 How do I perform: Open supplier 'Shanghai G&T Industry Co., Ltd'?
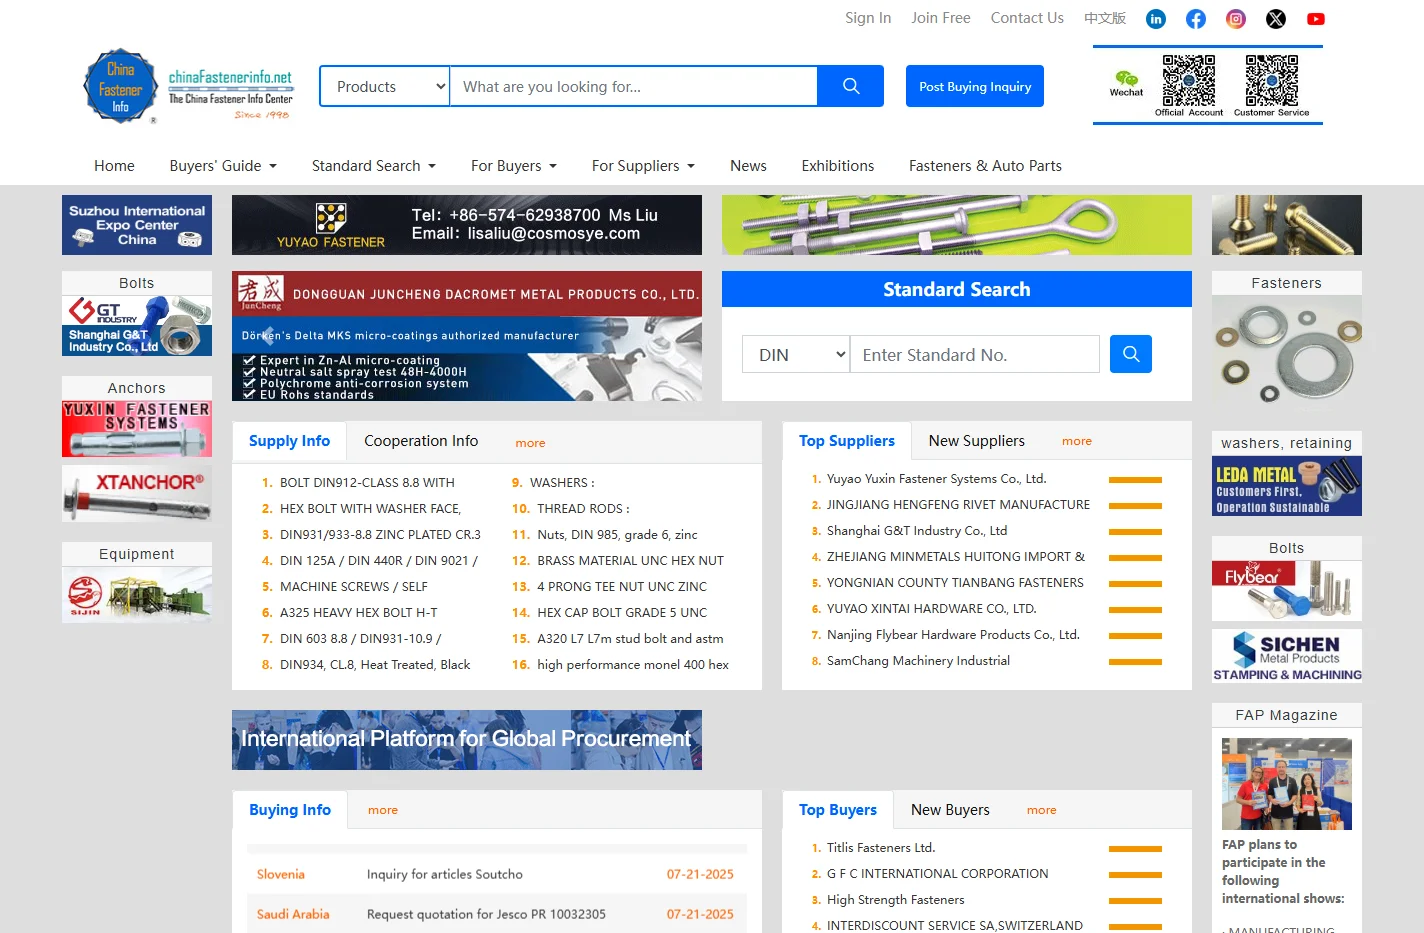(917, 531)
